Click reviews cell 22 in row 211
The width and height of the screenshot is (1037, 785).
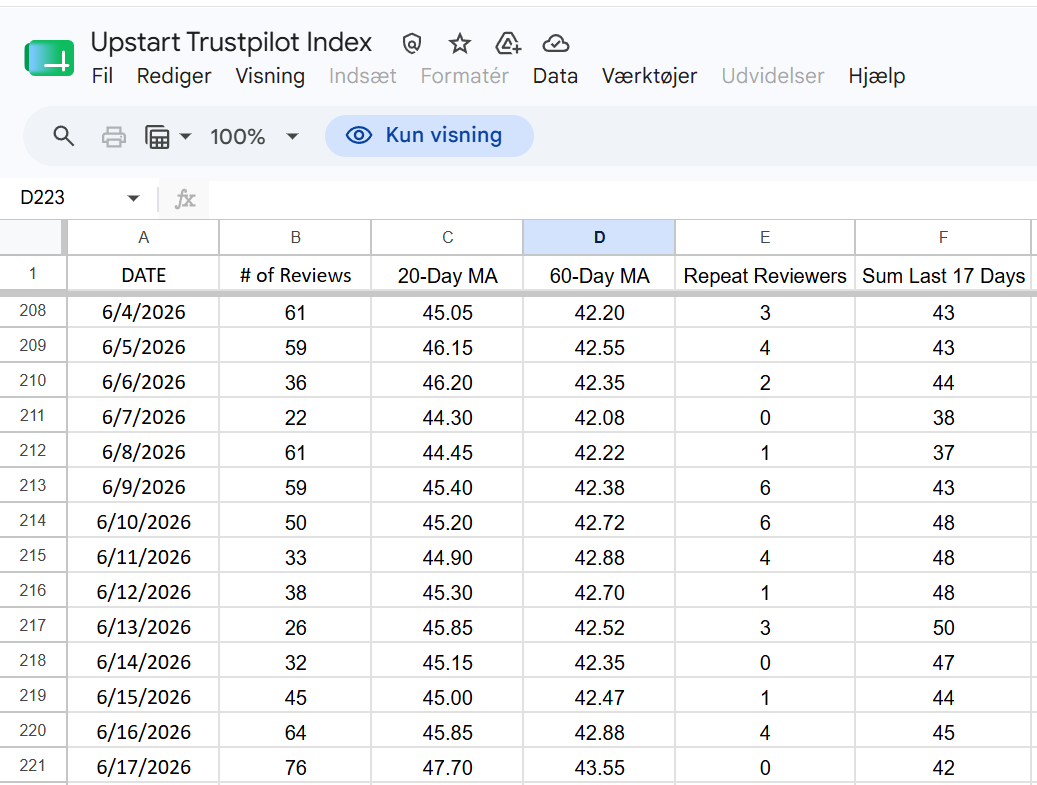[x=296, y=417]
